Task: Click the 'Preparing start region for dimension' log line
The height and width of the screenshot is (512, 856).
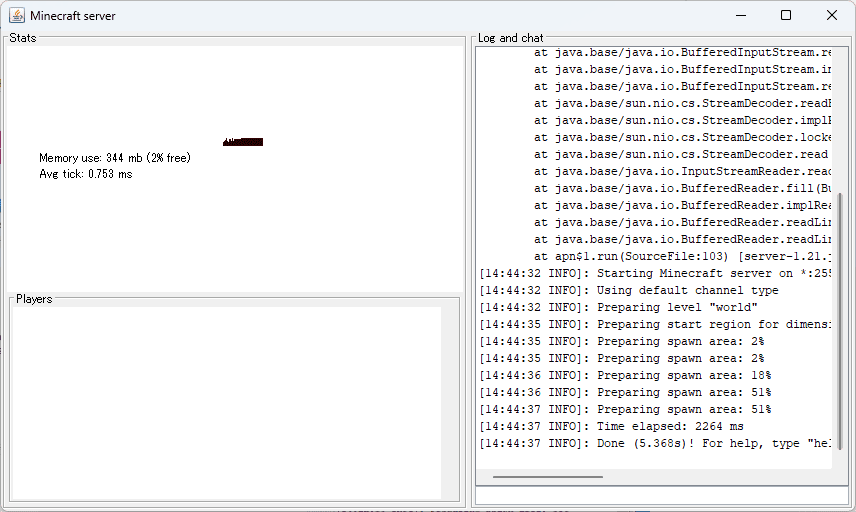Action: [655, 324]
